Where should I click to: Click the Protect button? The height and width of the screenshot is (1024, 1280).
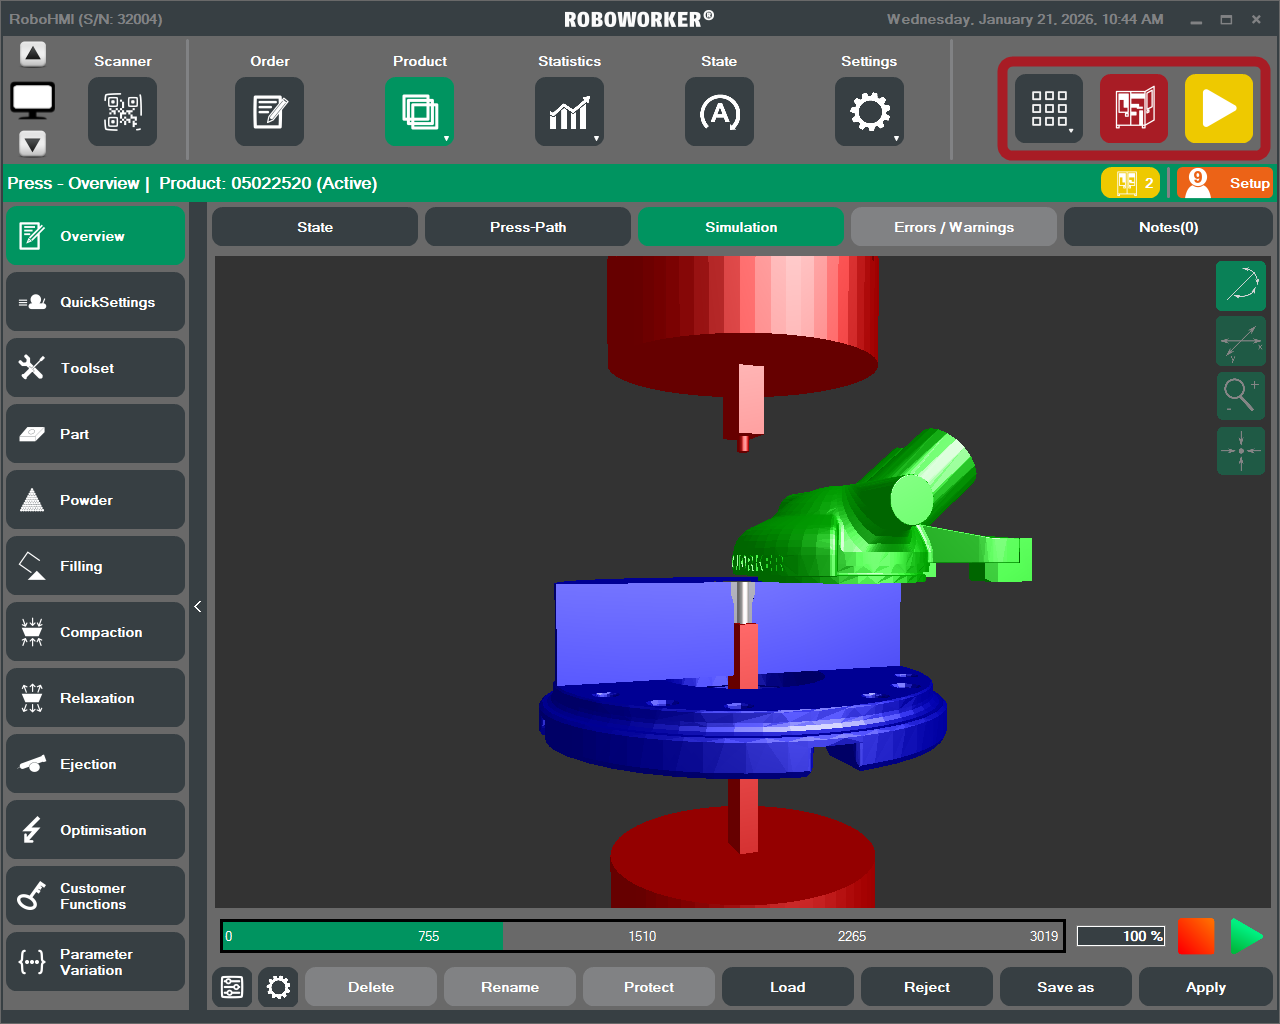(649, 987)
